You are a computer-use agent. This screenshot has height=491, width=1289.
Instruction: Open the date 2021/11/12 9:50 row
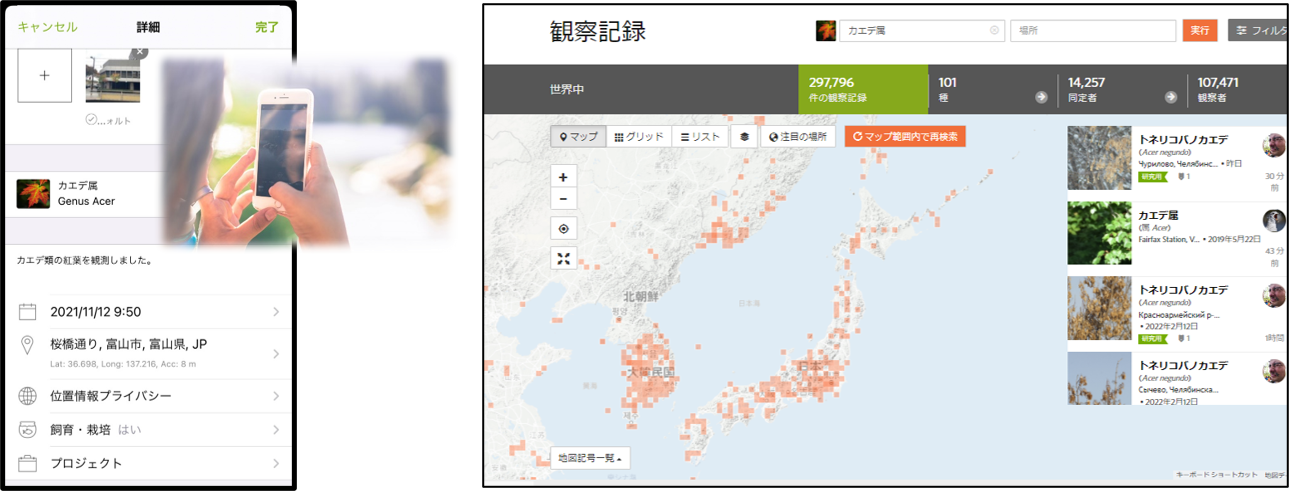point(150,313)
